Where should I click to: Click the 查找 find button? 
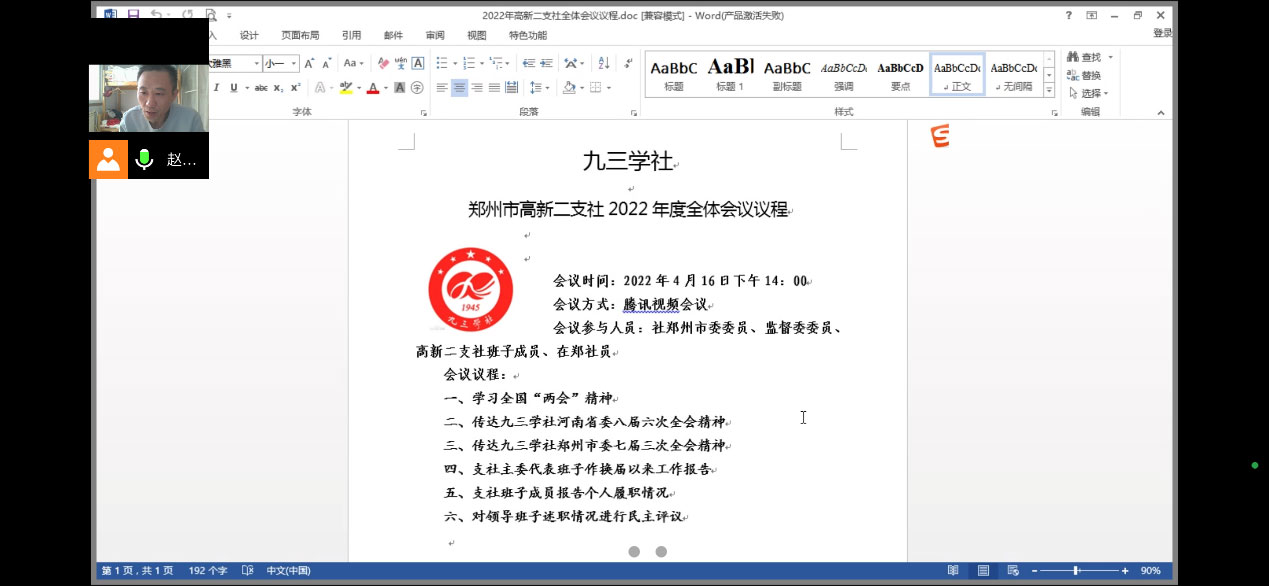click(1089, 57)
